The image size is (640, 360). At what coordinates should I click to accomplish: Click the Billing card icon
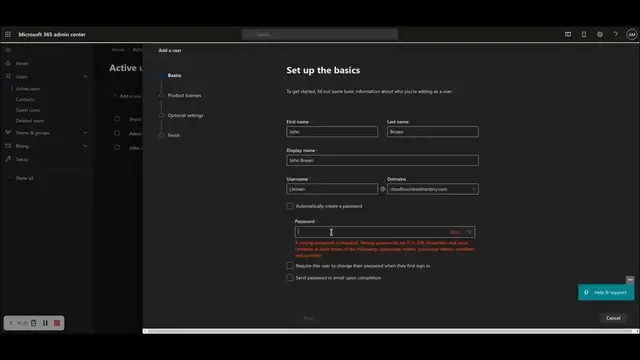pos(8,146)
